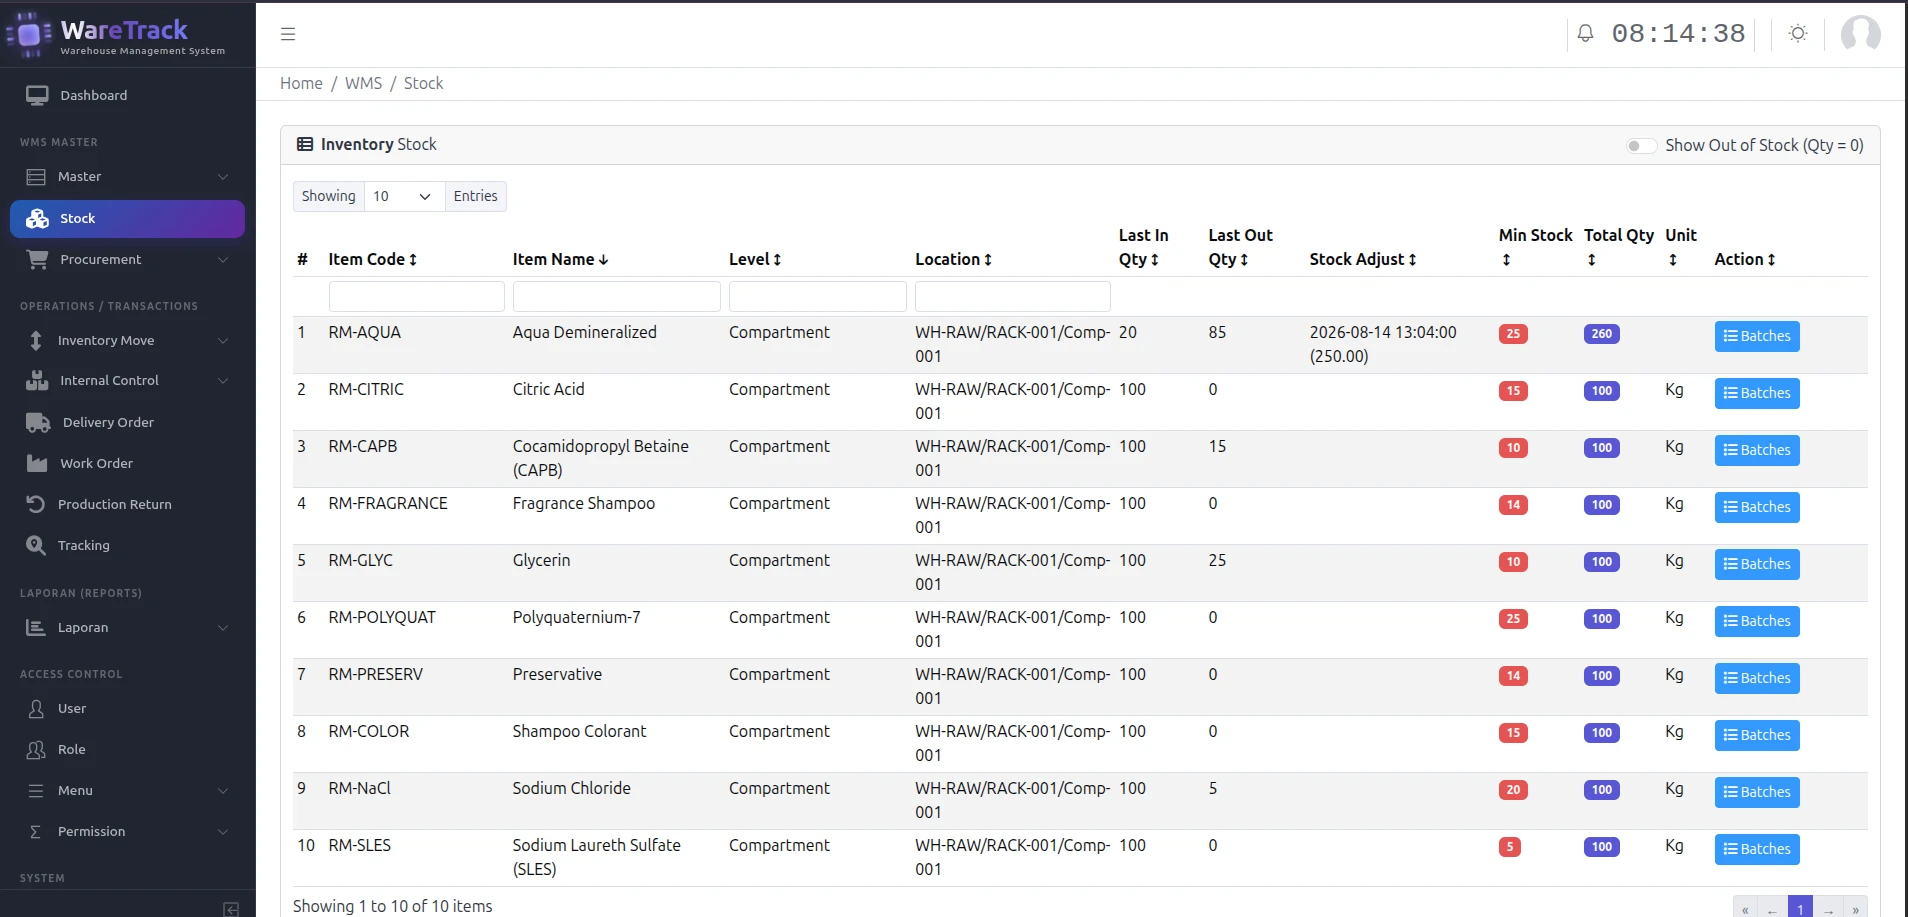Expand the Menu submenu chevron
The height and width of the screenshot is (917, 1908).
coord(223,791)
